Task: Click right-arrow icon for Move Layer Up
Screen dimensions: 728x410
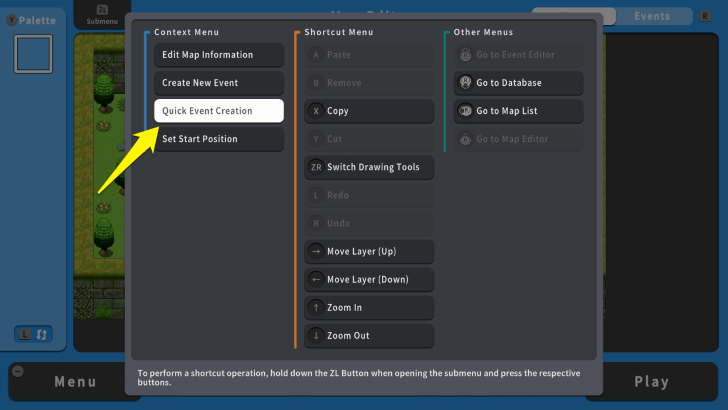Action: [316, 251]
